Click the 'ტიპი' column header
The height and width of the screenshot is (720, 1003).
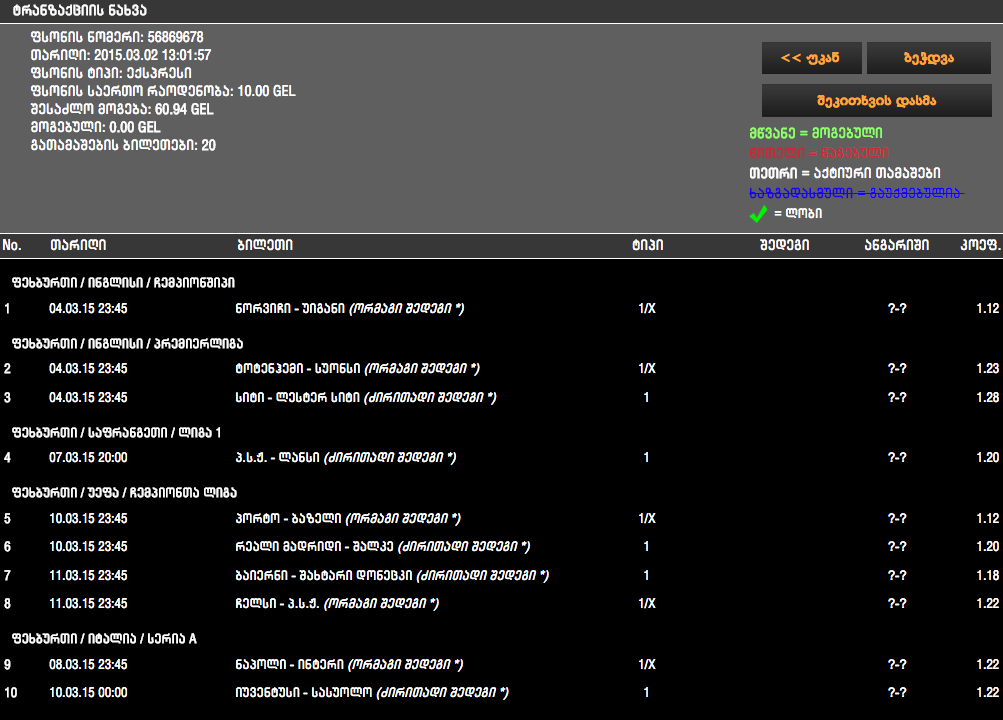[x=647, y=245]
